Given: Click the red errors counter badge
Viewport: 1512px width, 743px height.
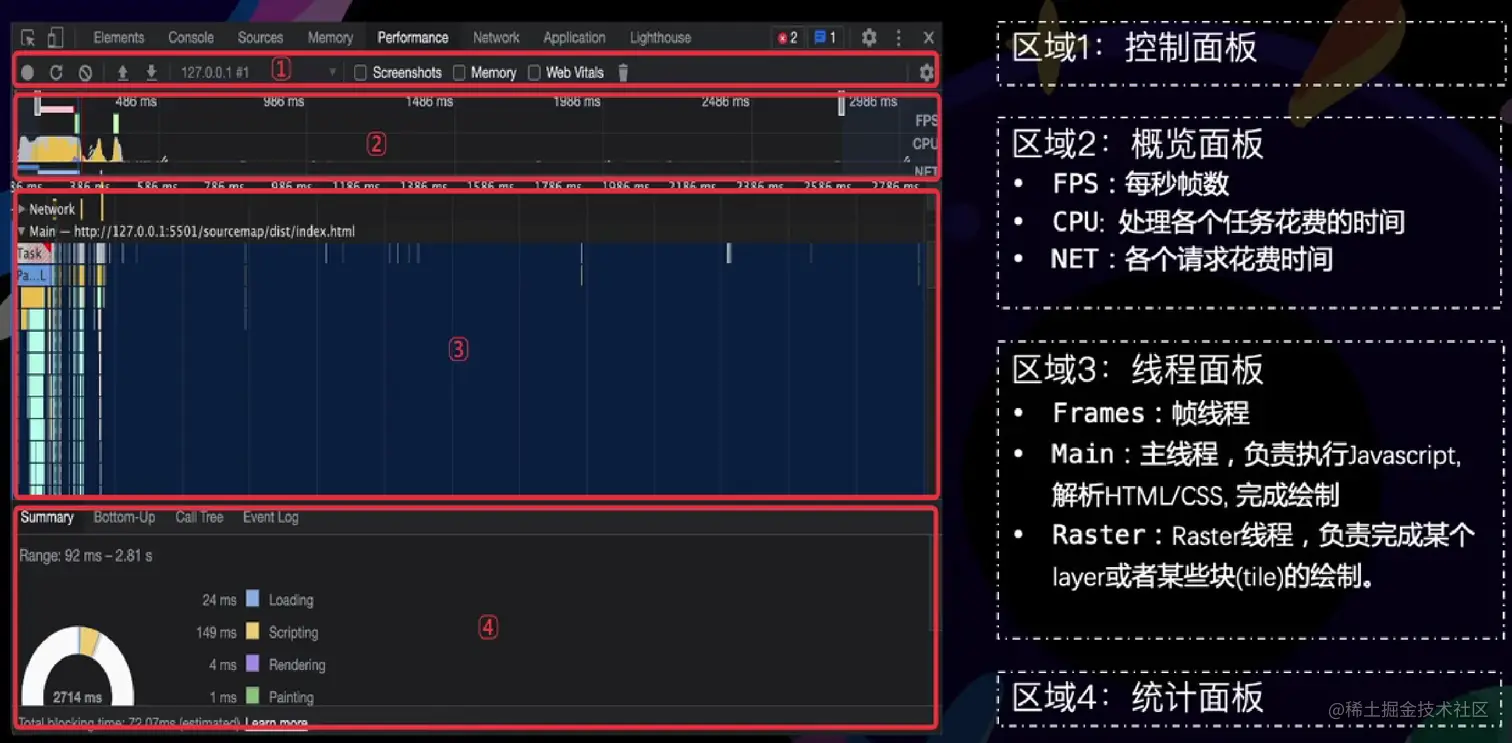Looking at the screenshot, I should point(788,38).
